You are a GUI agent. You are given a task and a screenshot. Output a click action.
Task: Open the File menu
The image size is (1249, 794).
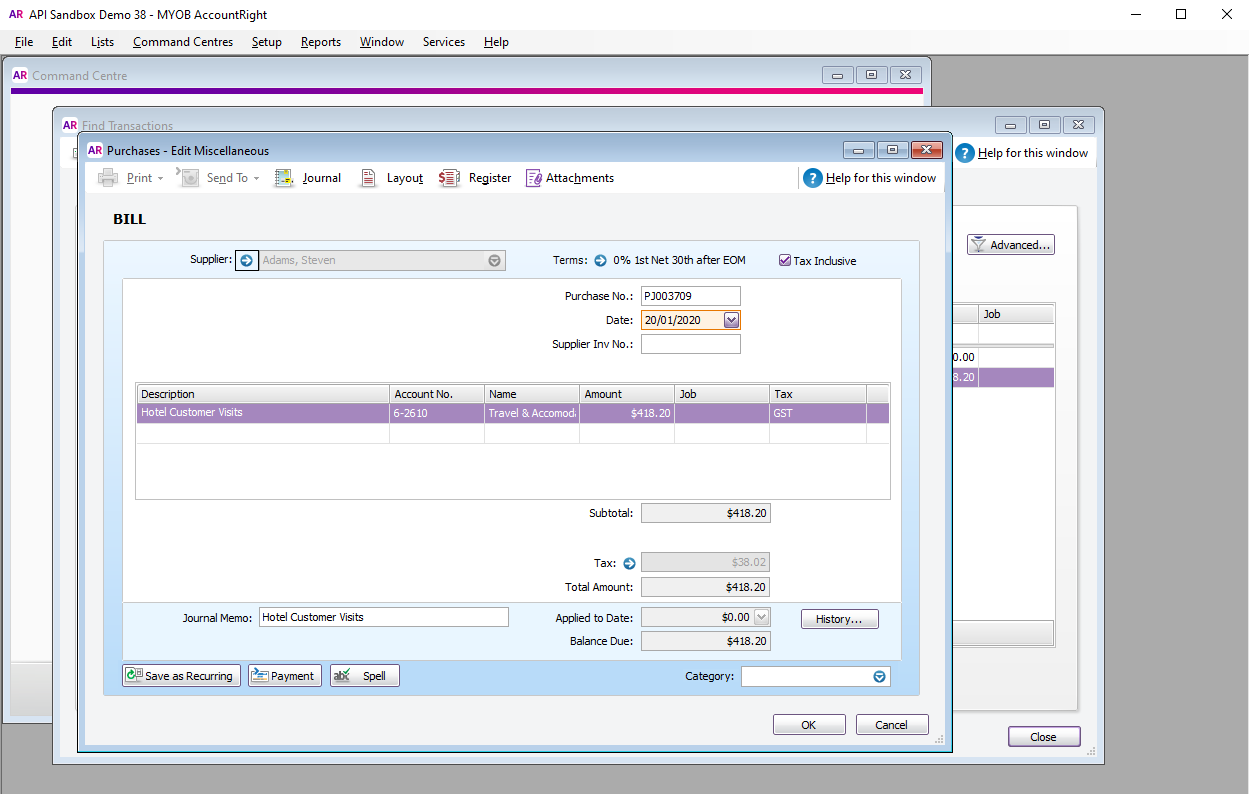pos(24,42)
